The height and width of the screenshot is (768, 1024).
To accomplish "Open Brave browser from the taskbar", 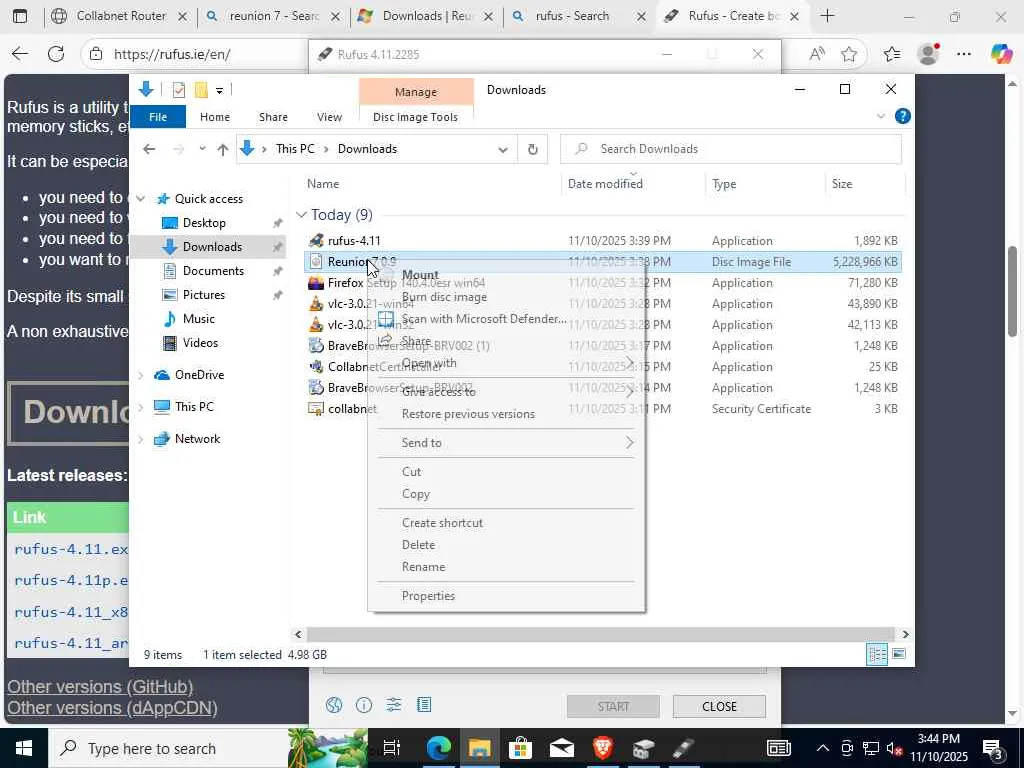I will click(602, 748).
